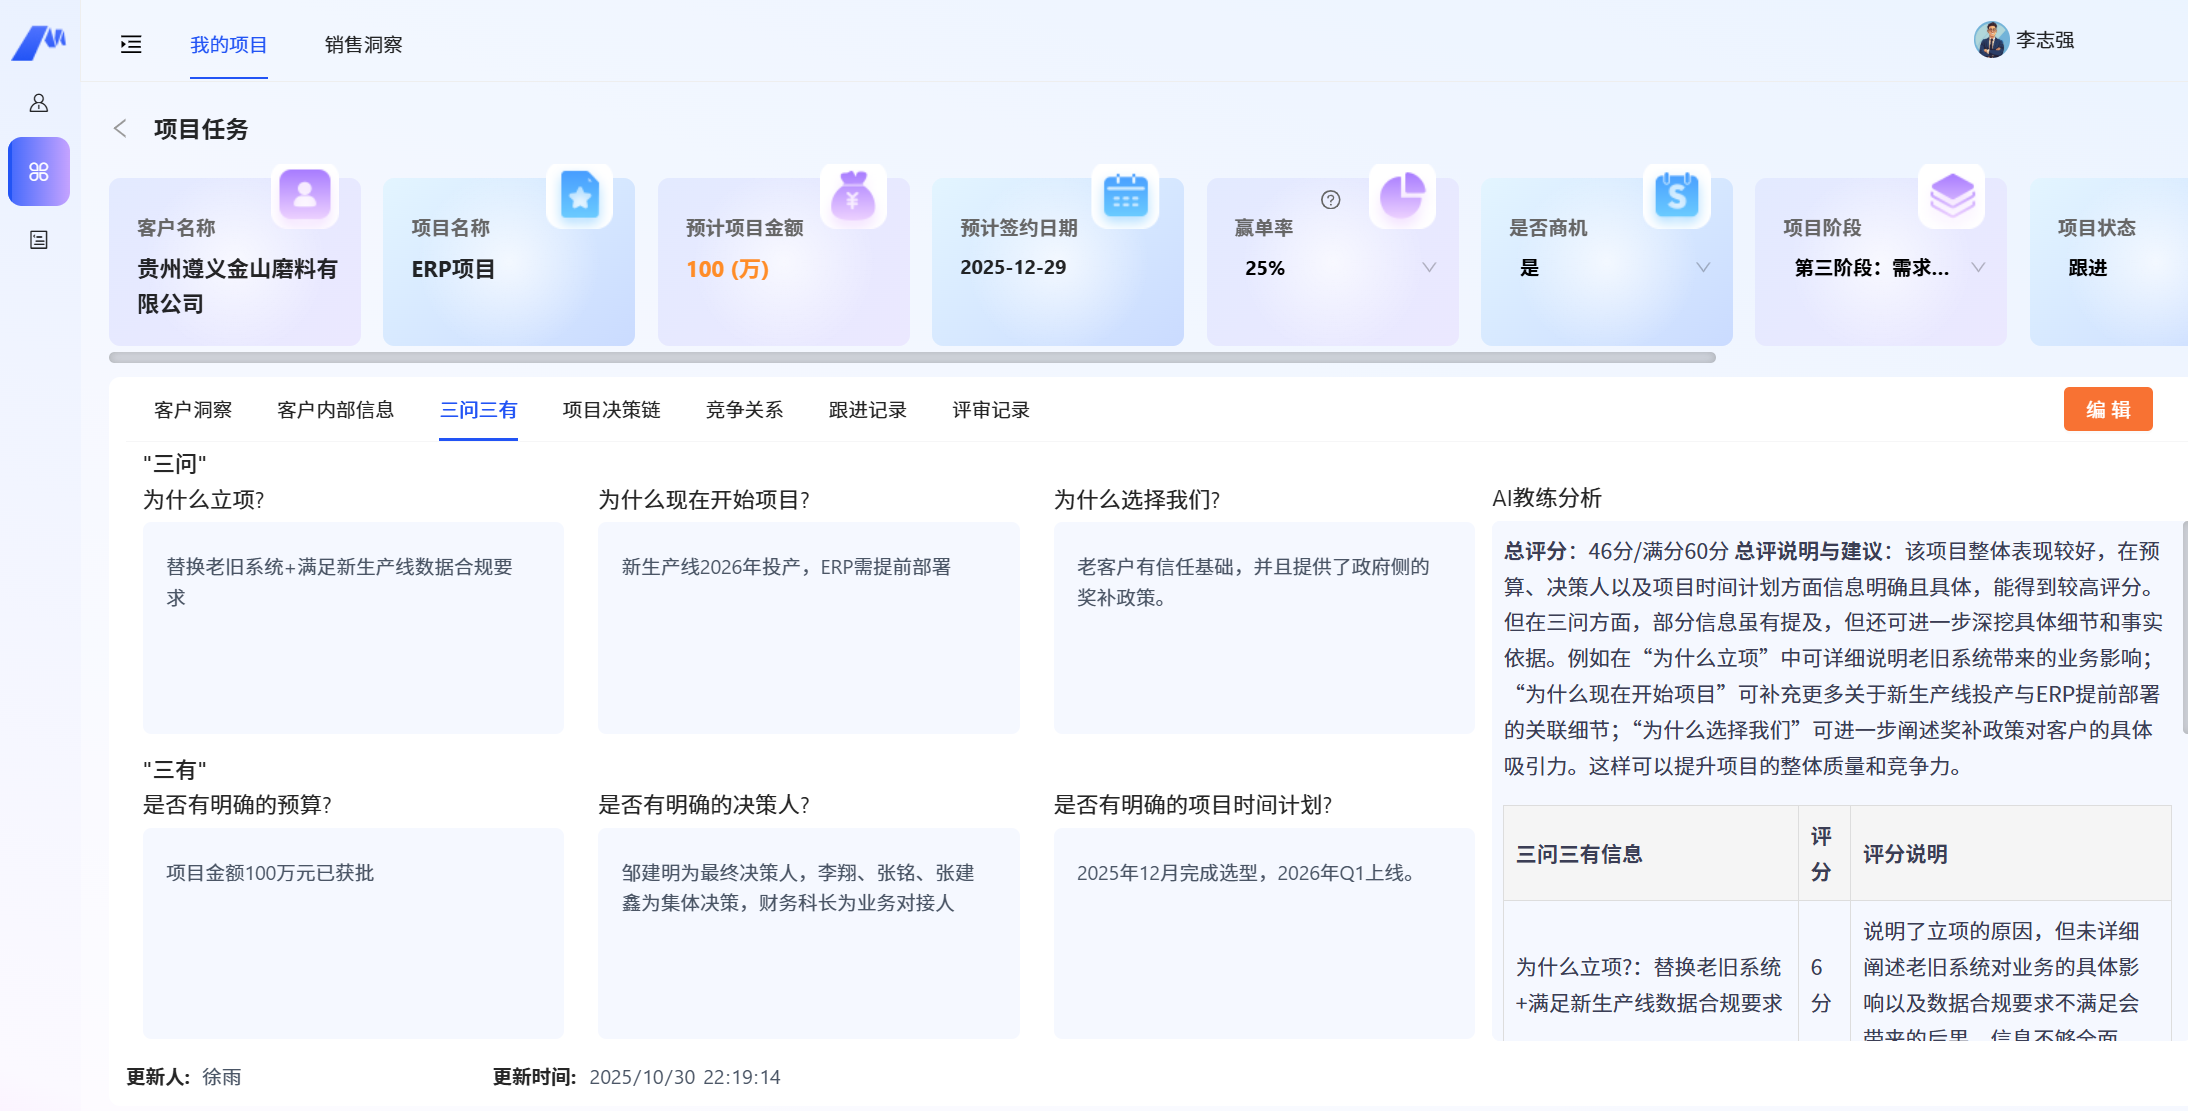The image size is (2188, 1111).
Task: Click the 李志强 user avatar
Action: (x=1991, y=41)
